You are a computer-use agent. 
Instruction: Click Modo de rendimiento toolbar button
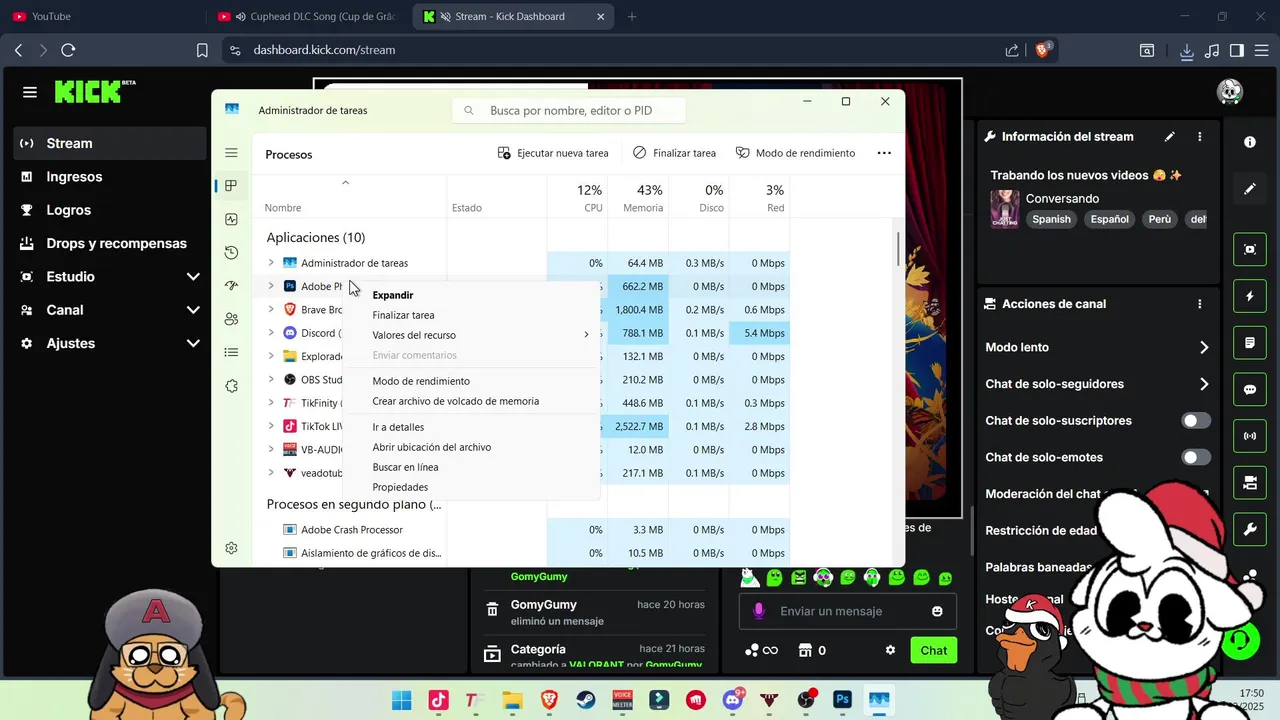[796, 153]
